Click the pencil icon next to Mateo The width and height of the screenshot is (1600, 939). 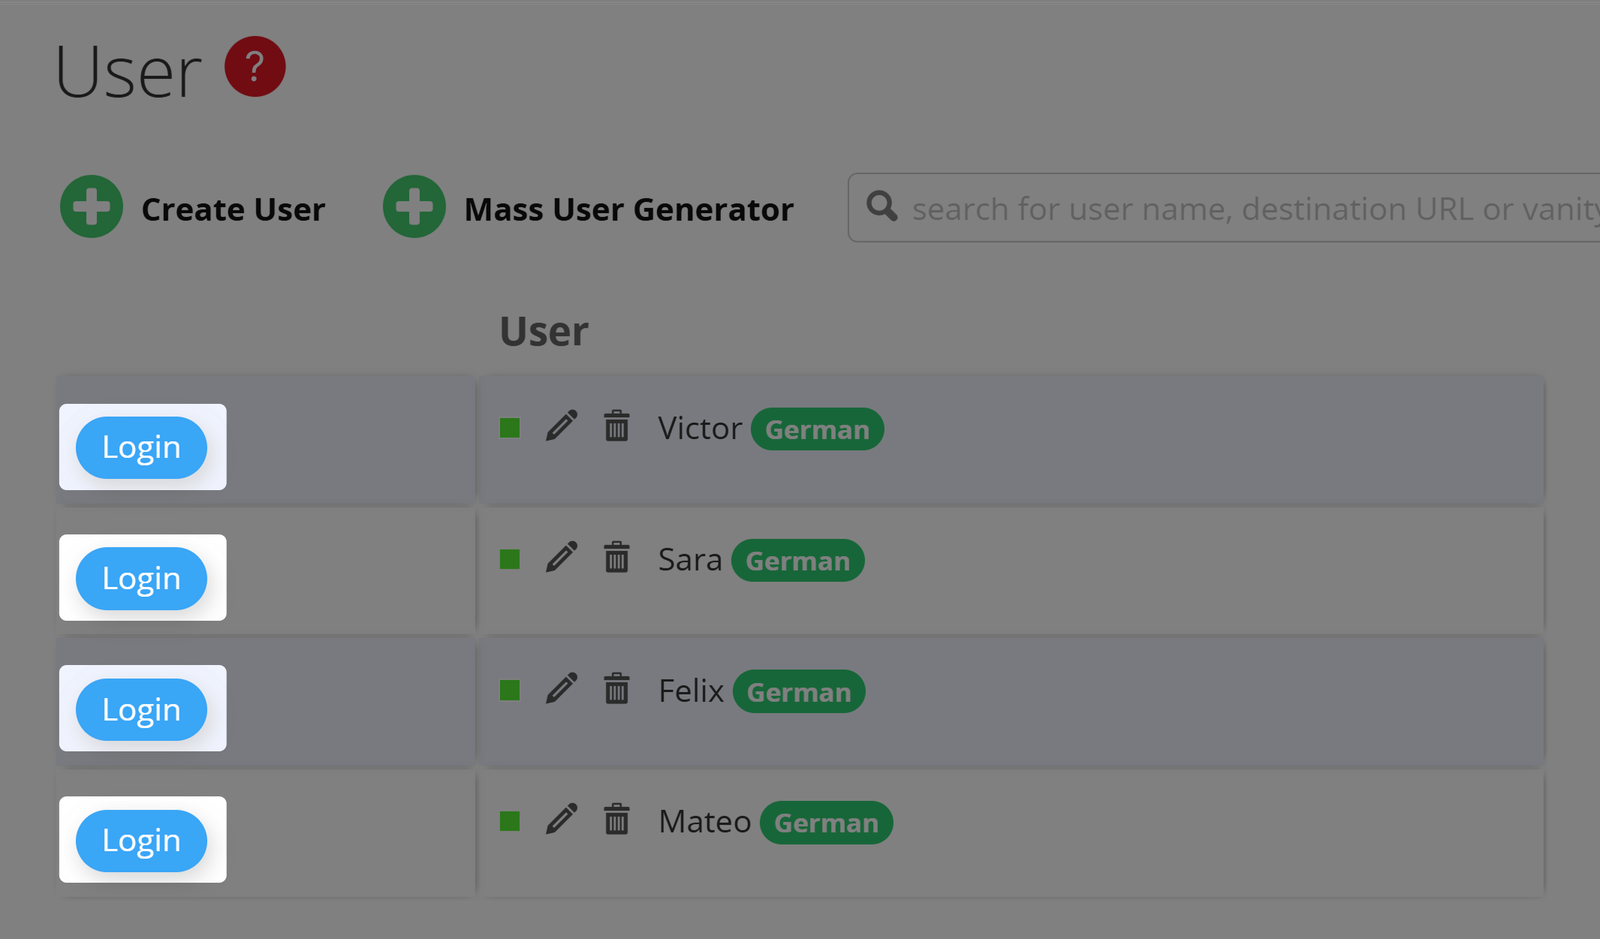pos(562,819)
